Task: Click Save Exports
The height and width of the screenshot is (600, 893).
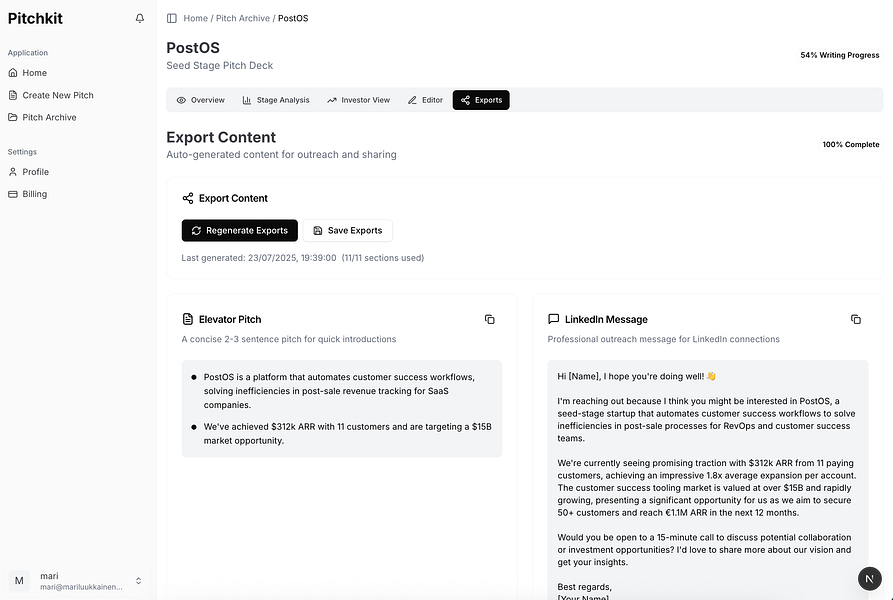Action: point(348,230)
